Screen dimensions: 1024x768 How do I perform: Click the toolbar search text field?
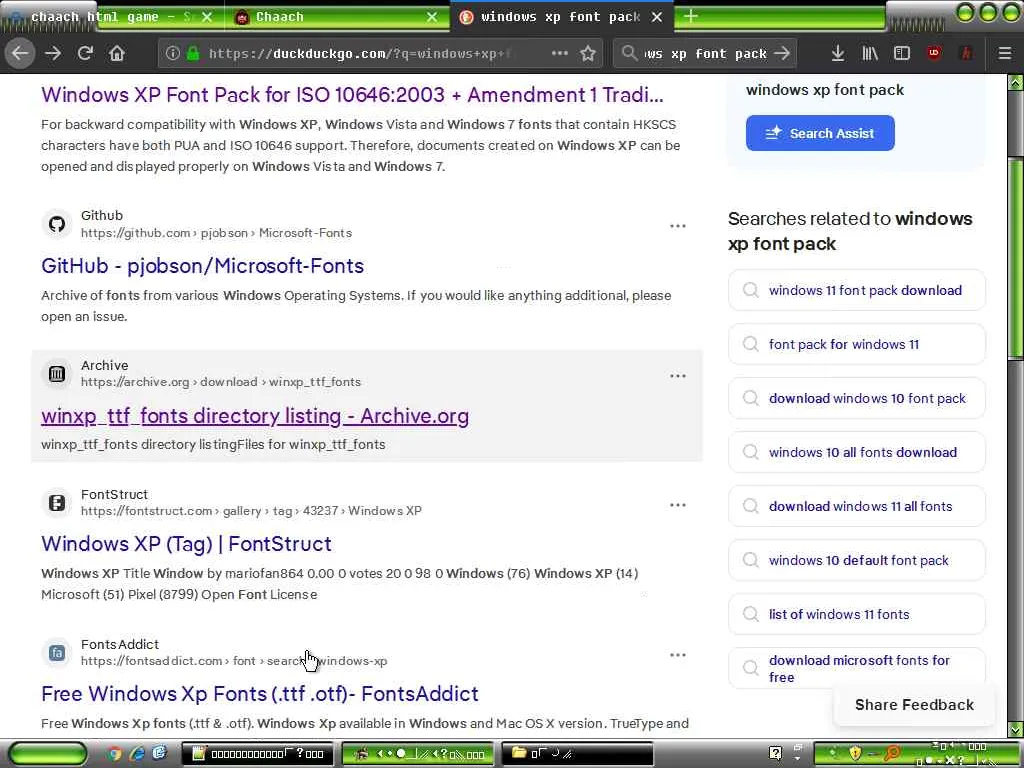(705, 53)
